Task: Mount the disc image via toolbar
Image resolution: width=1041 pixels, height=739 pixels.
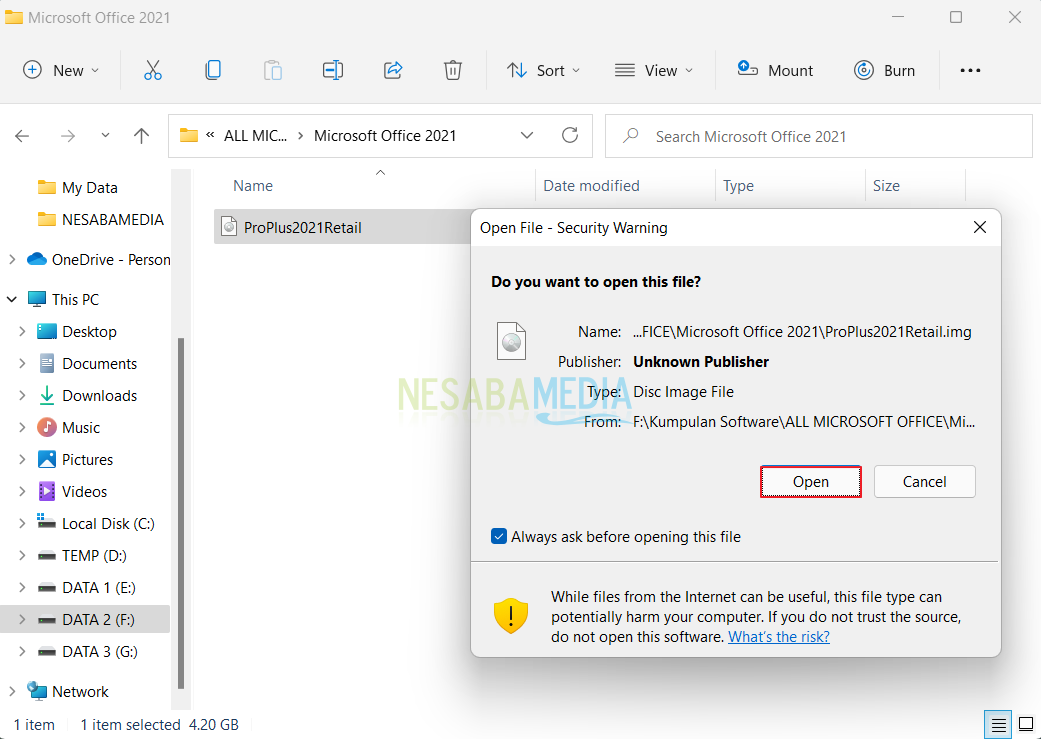Action: [x=775, y=70]
